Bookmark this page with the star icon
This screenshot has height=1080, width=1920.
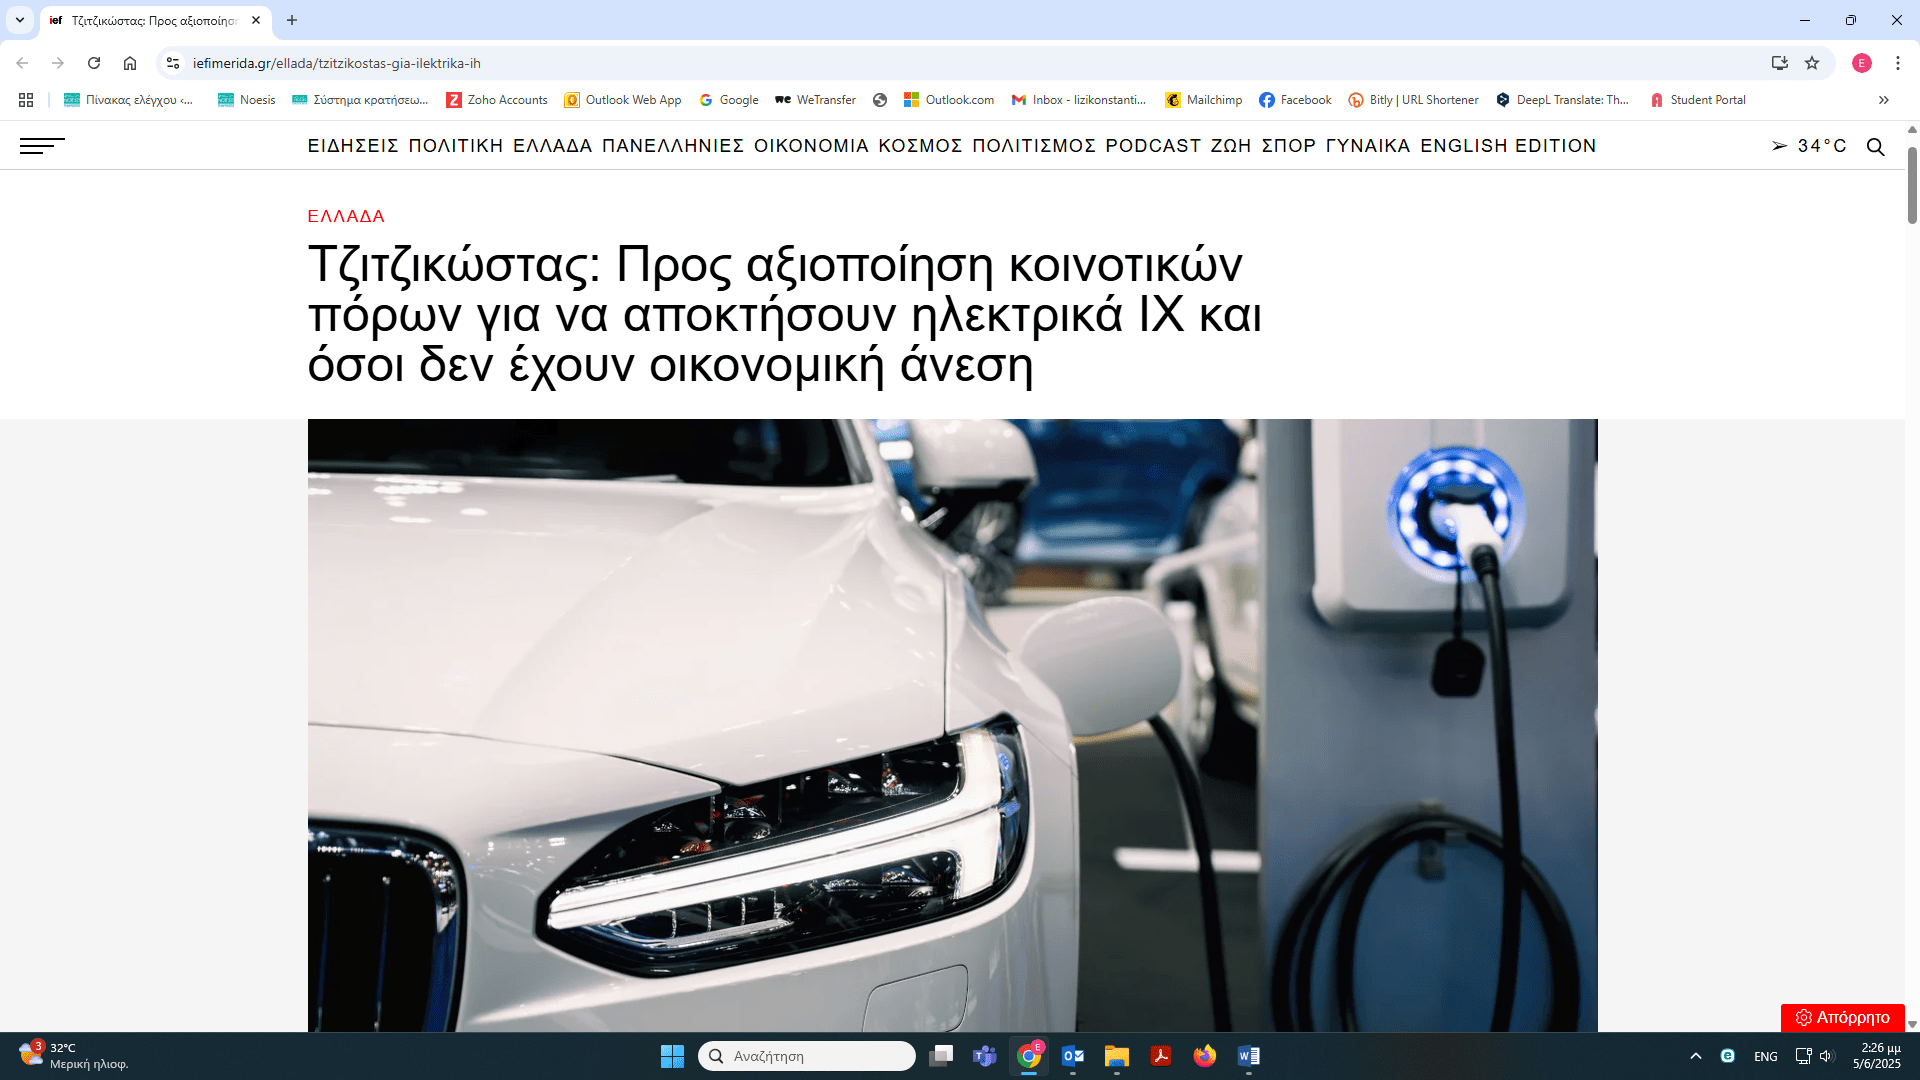coord(1812,63)
